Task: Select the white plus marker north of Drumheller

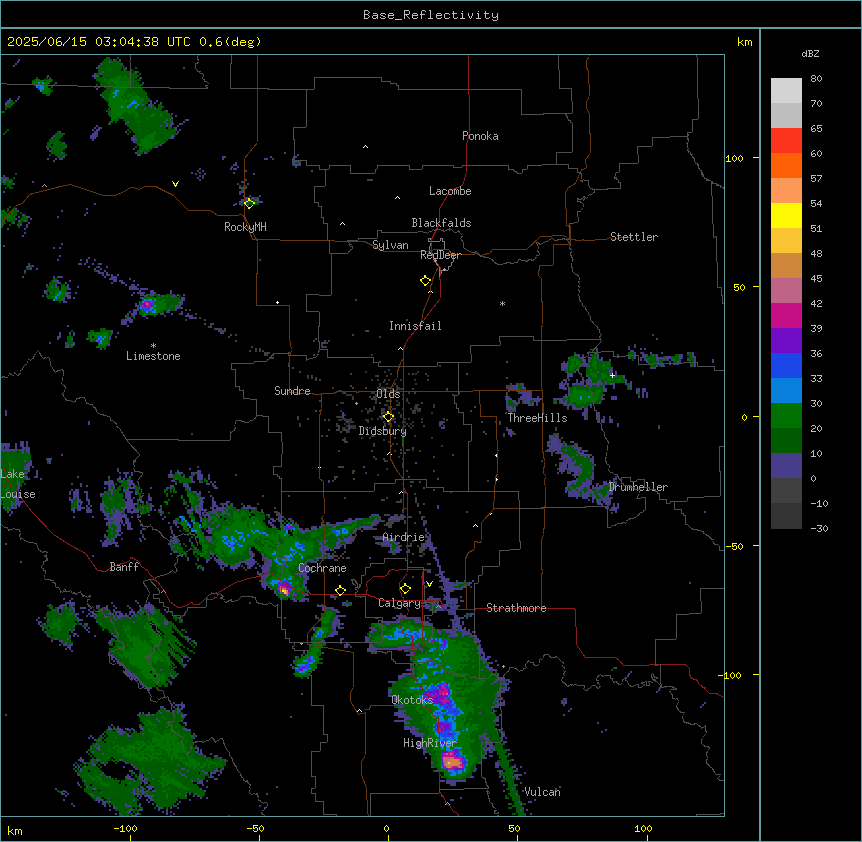Action: [612, 375]
